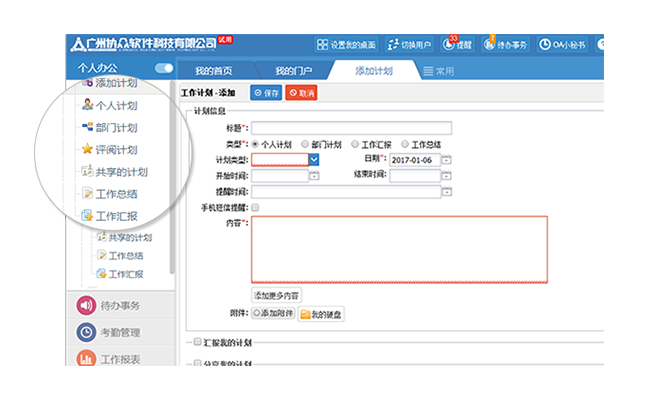670x412 pixels.
Task: Open the 计划类型 dropdown arrow
Action: tap(314, 159)
